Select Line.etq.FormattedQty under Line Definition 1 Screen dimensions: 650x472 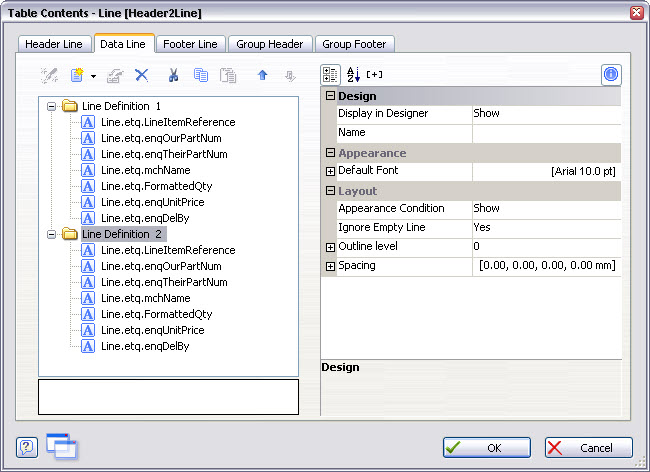tap(156, 186)
